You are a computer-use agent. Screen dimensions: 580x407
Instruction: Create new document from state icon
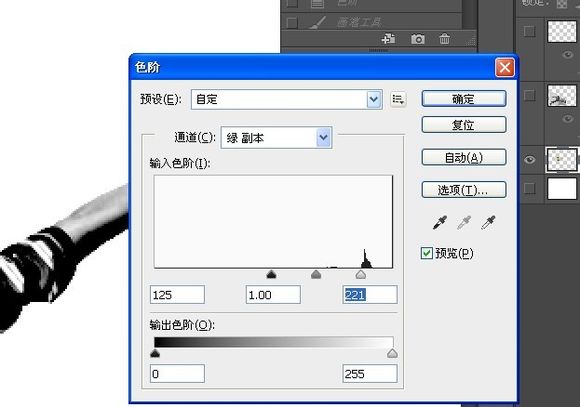coord(389,38)
